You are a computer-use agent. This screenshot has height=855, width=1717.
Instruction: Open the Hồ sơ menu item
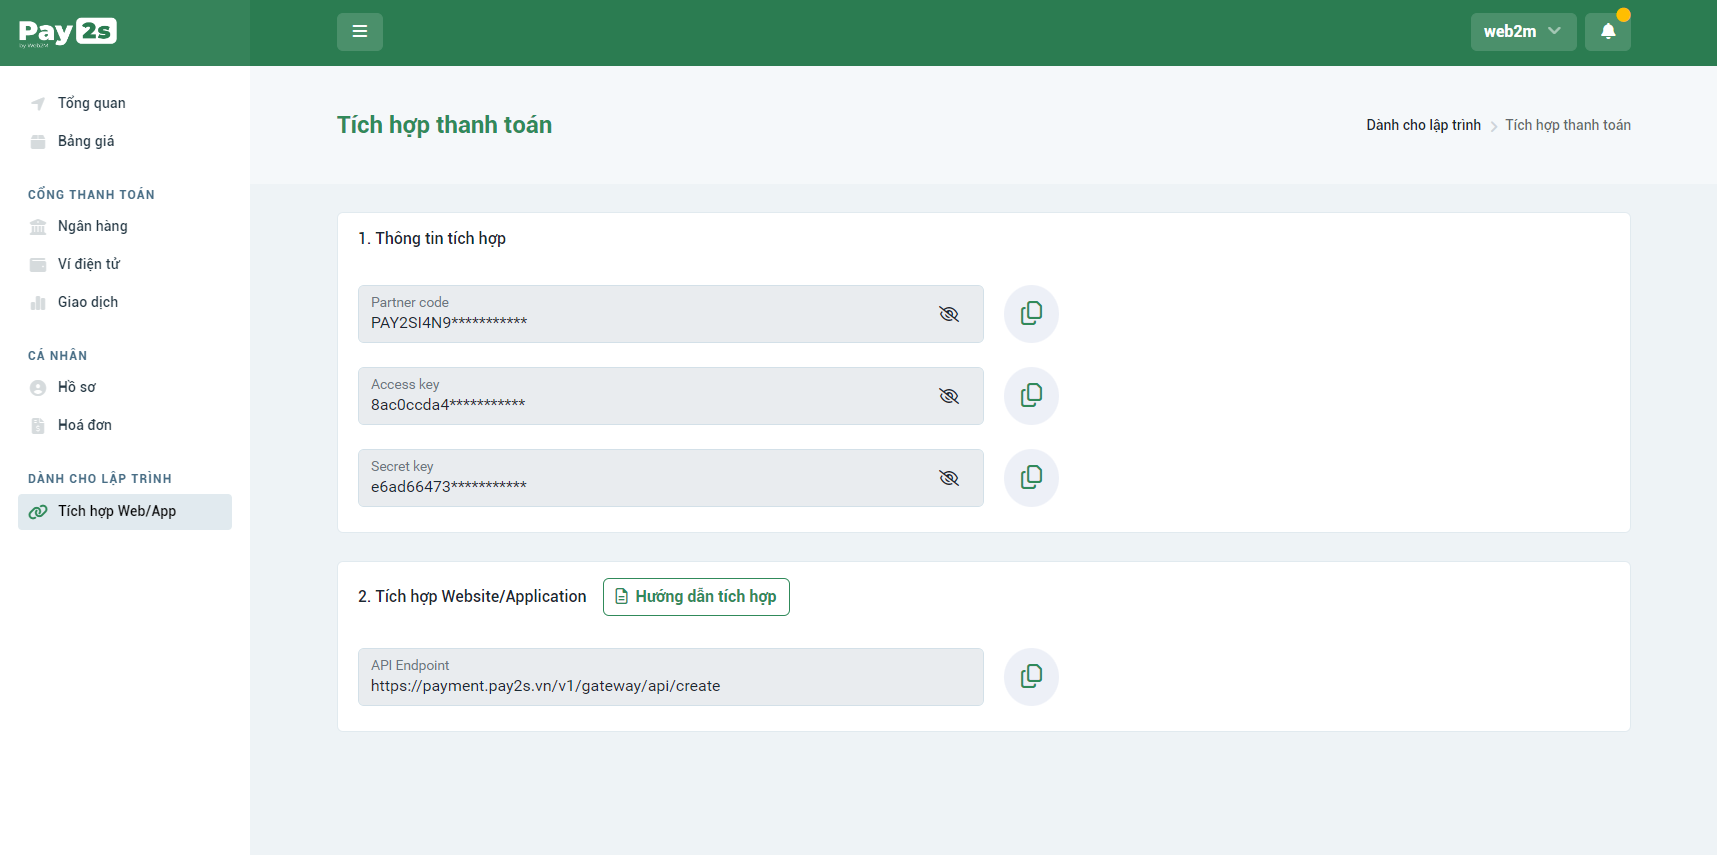point(77,387)
